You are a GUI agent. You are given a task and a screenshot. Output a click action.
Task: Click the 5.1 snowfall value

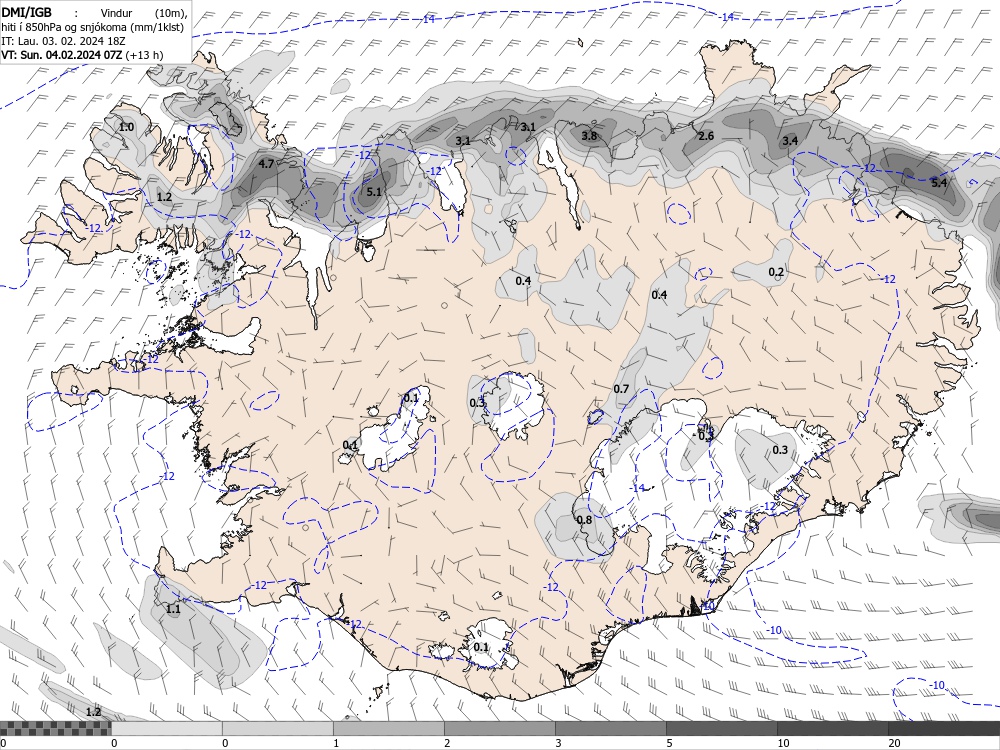374,192
